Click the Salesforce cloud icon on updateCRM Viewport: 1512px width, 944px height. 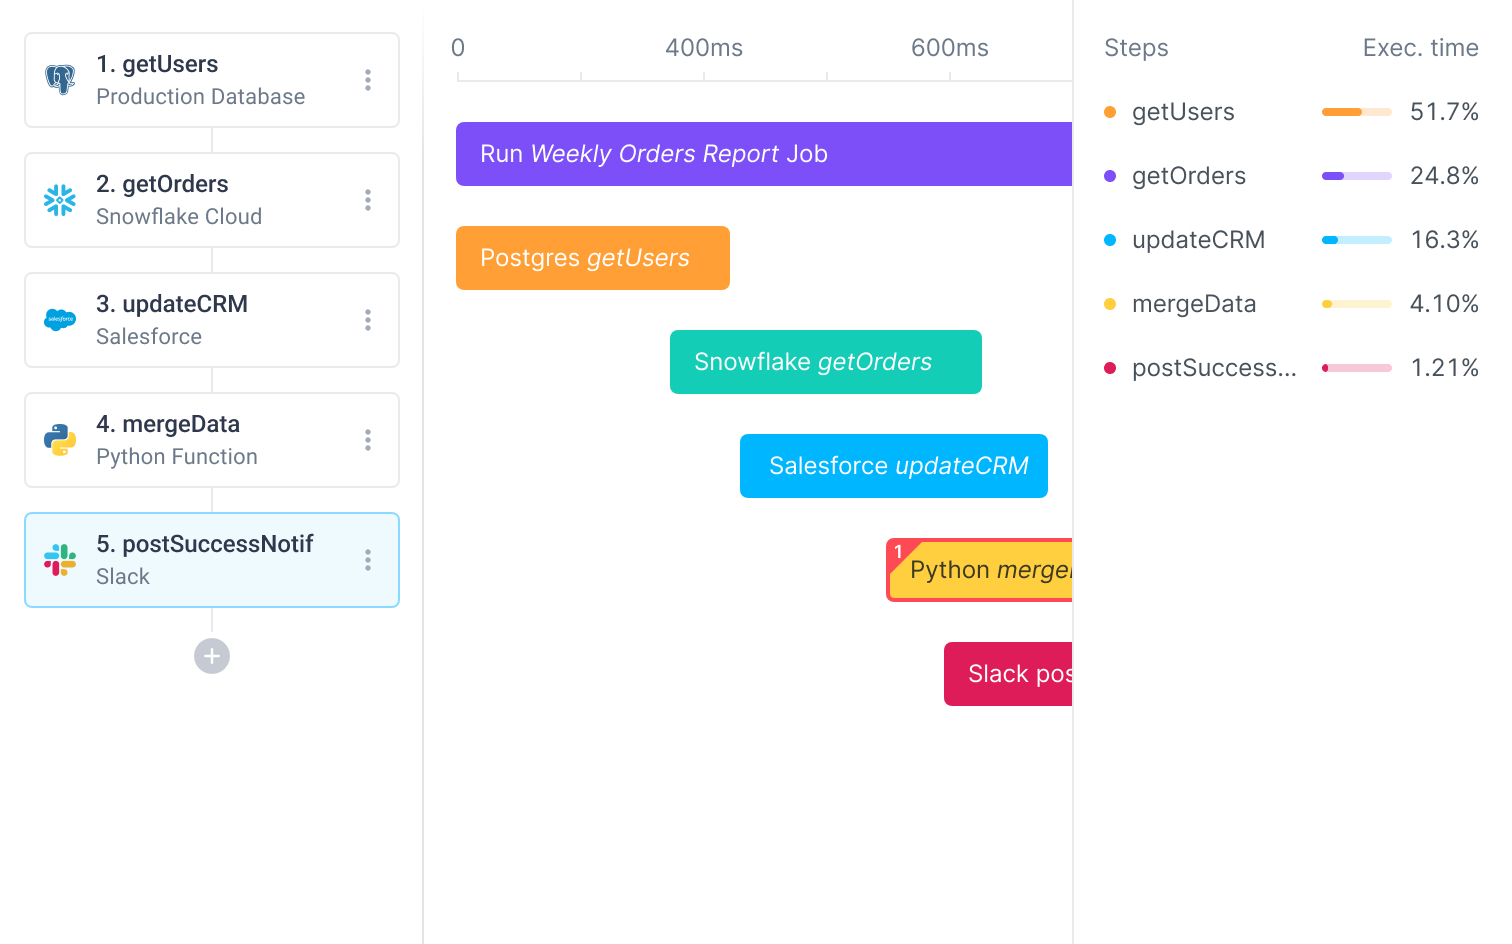point(60,319)
